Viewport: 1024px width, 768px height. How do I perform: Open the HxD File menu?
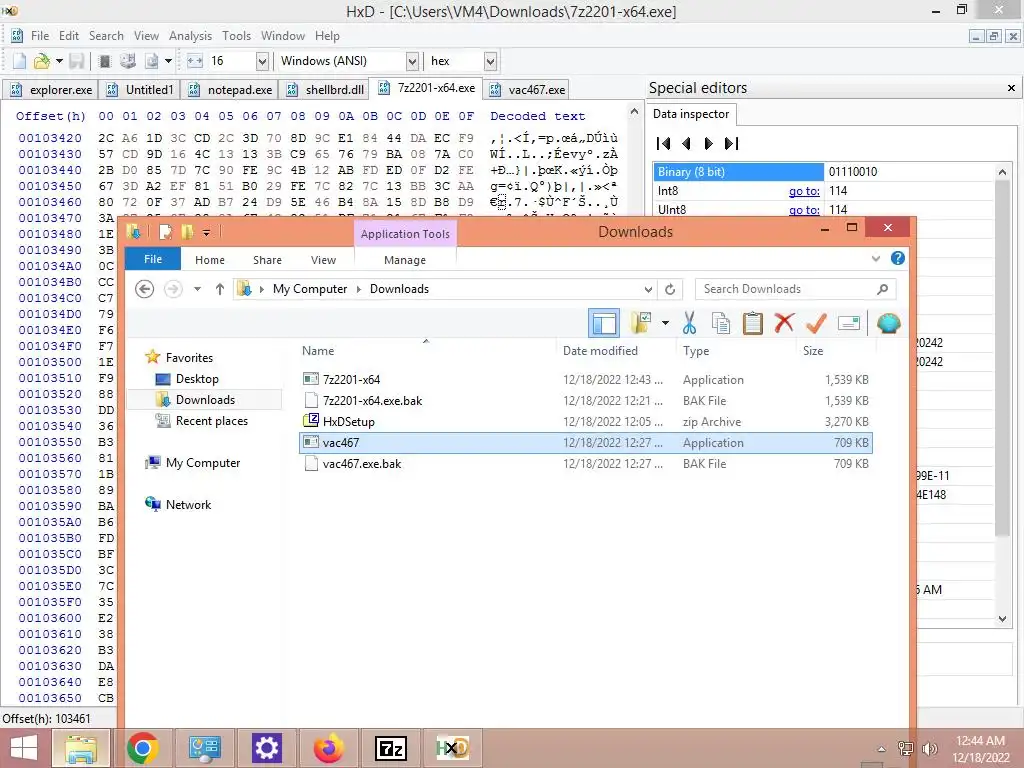pos(40,36)
